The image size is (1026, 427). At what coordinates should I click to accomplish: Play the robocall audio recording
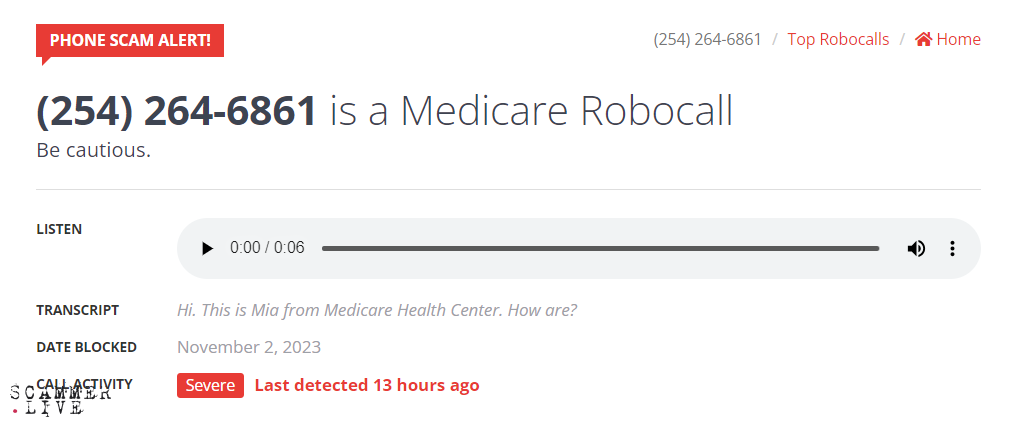click(207, 248)
